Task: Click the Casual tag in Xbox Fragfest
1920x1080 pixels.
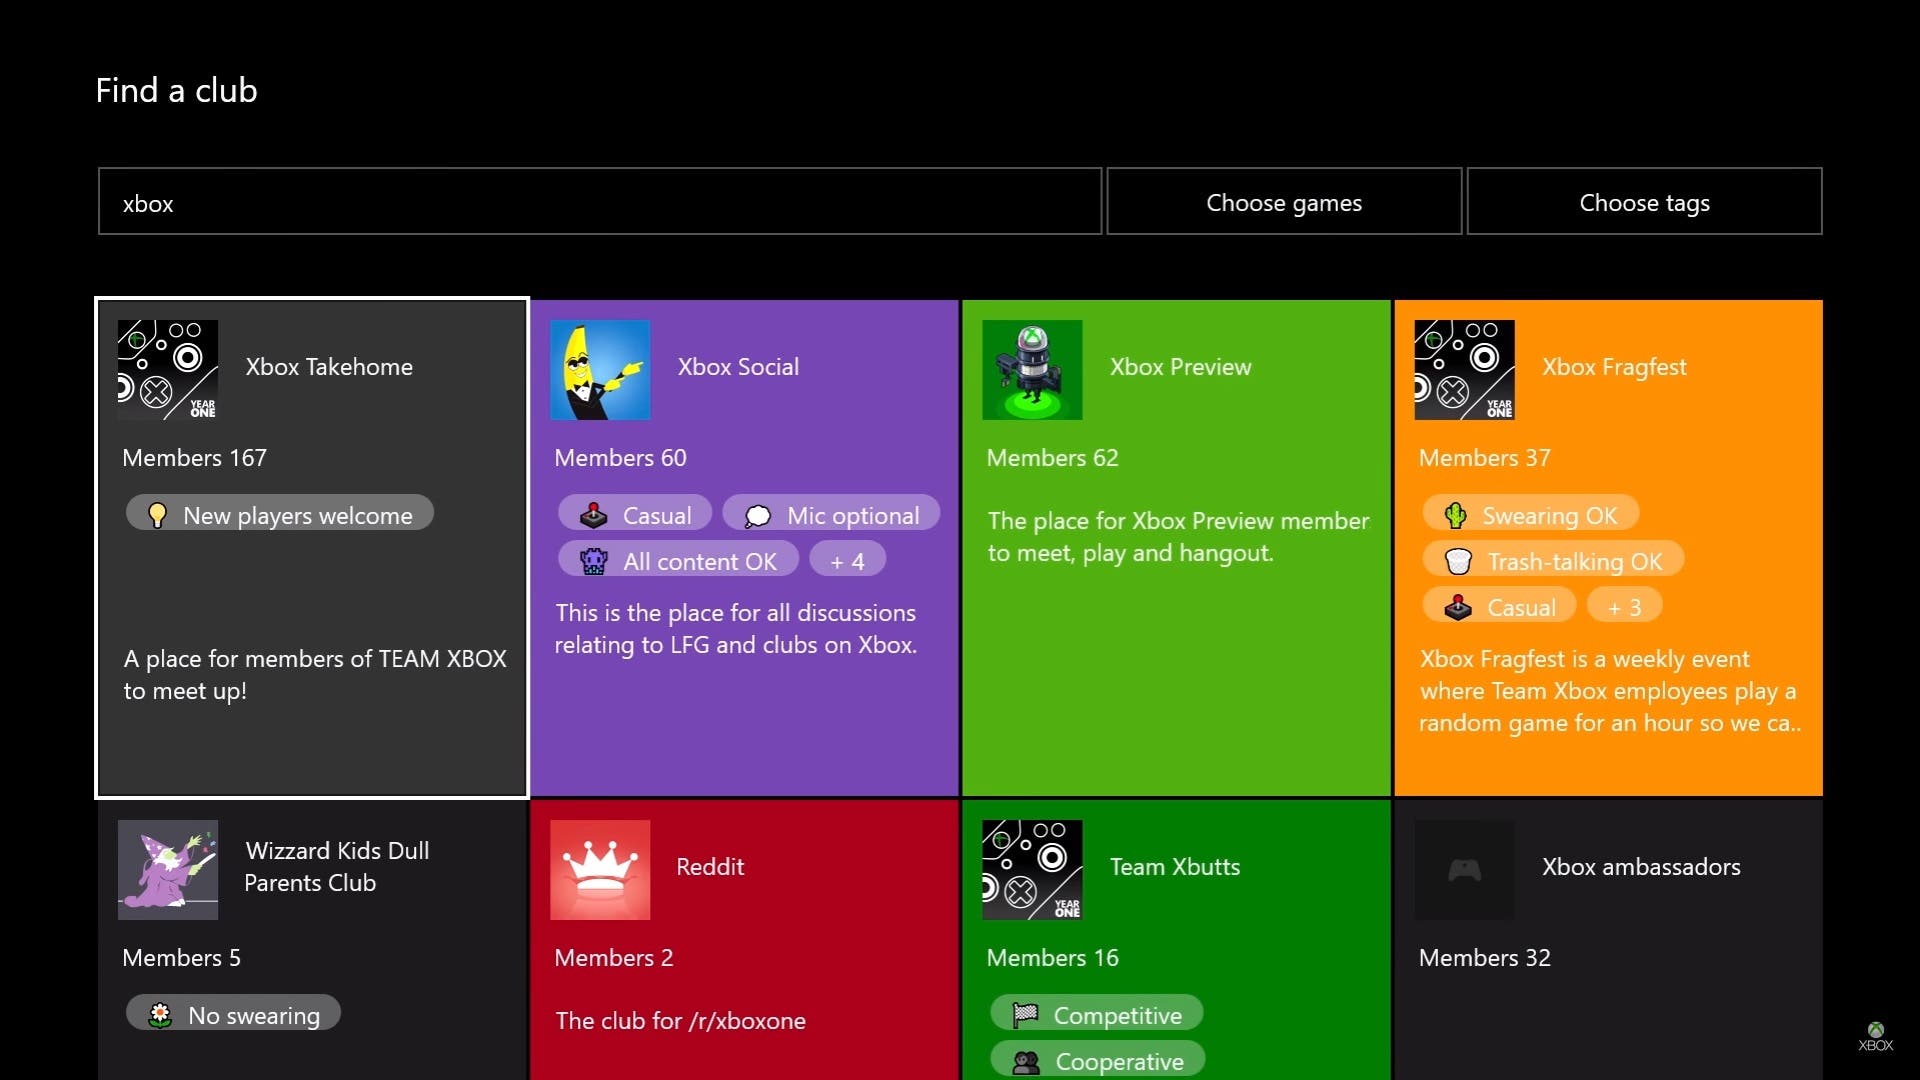Action: 1499,606
